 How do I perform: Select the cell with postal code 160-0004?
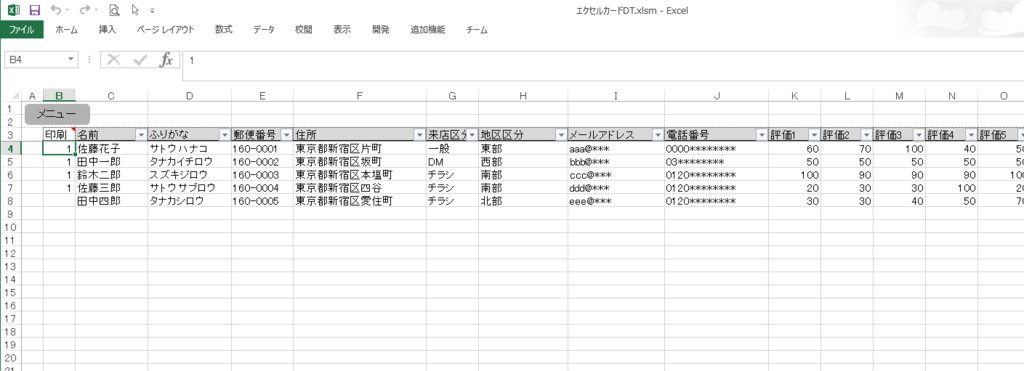coord(263,187)
